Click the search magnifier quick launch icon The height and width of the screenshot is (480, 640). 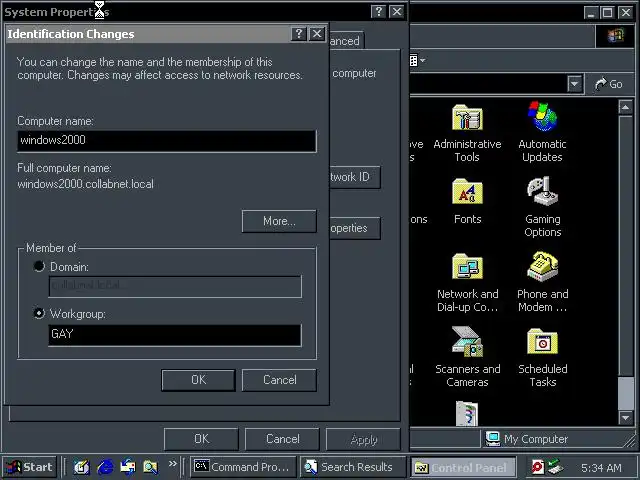pyautogui.click(x=150, y=467)
